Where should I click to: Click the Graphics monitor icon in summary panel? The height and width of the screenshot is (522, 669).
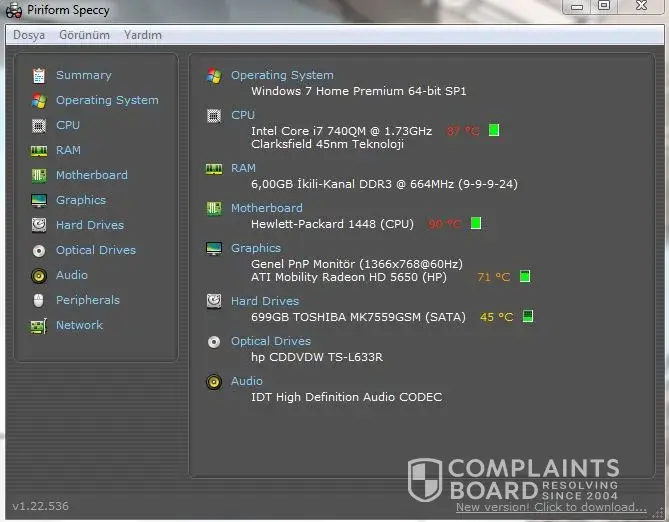pyautogui.click(x=214, y=248)
